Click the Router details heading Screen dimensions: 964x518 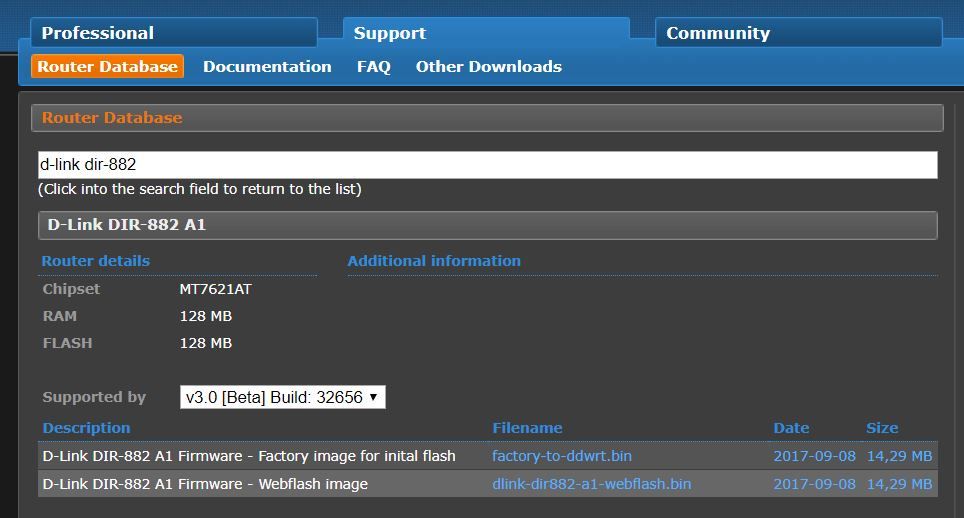pos(95,261)
